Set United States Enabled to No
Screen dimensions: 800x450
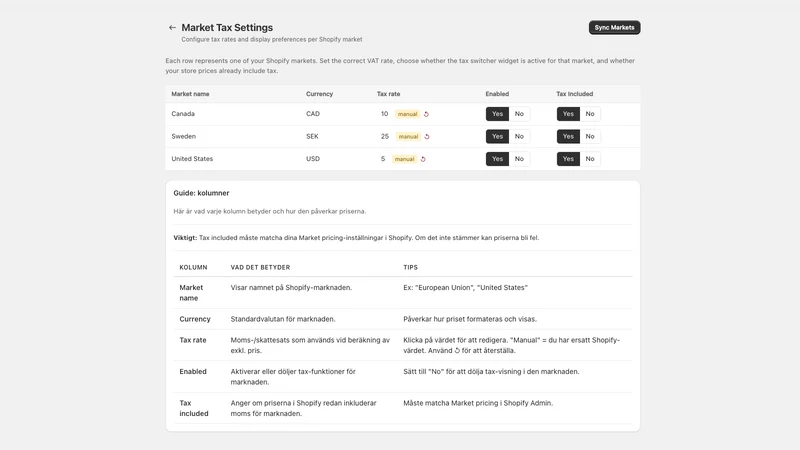tap(519, 159)
